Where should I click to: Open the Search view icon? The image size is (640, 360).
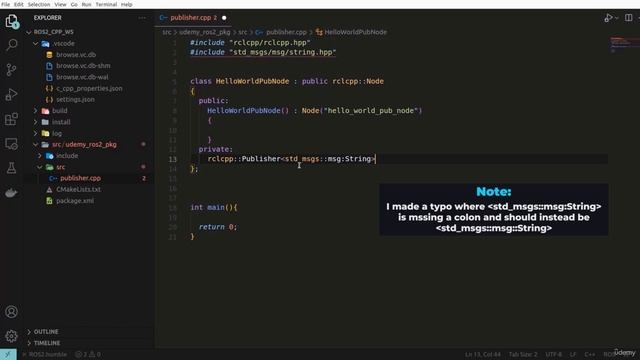pos(11,44)
